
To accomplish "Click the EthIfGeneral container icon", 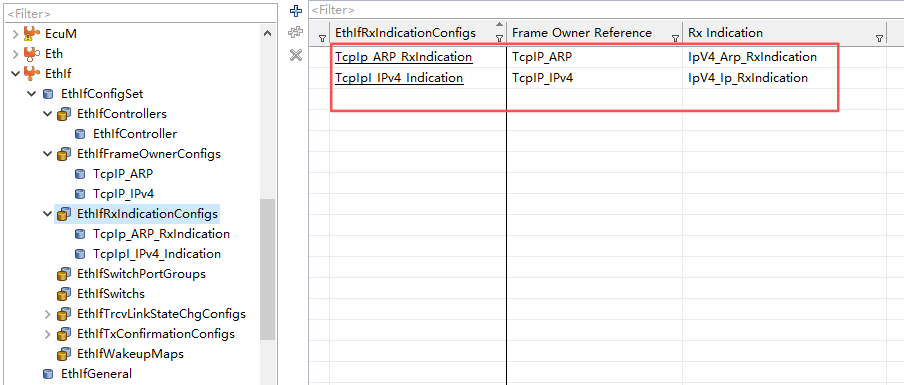I will click(48, 374).
